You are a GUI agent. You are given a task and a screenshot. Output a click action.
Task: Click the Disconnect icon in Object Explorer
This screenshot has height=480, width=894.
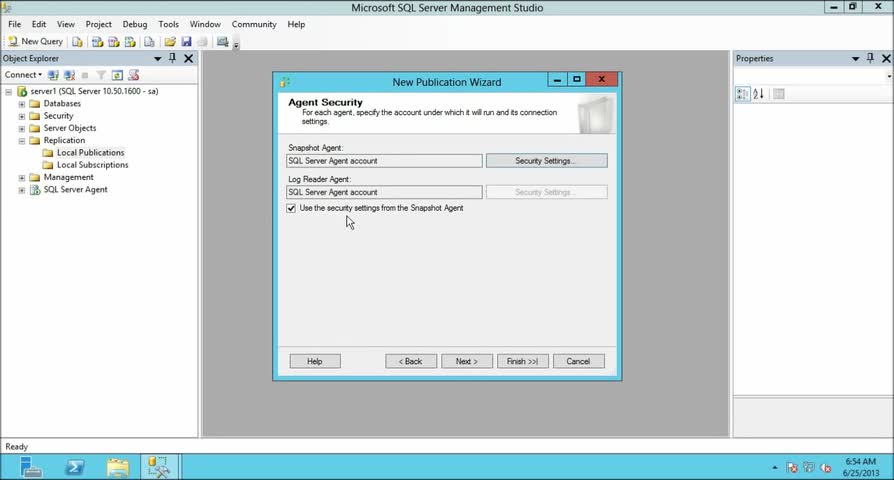click(70, 75)
